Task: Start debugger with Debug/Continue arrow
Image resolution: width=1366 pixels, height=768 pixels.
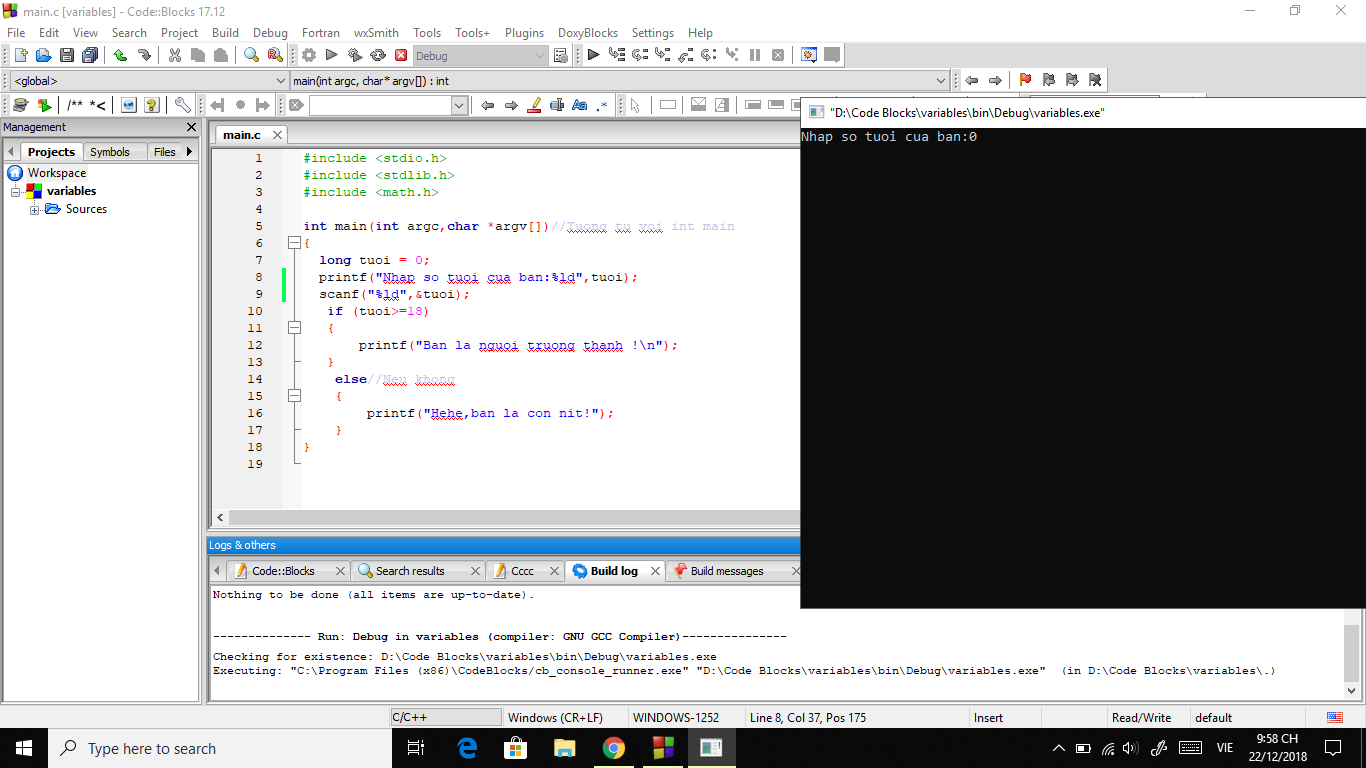Action: click(x=593, y=56)
